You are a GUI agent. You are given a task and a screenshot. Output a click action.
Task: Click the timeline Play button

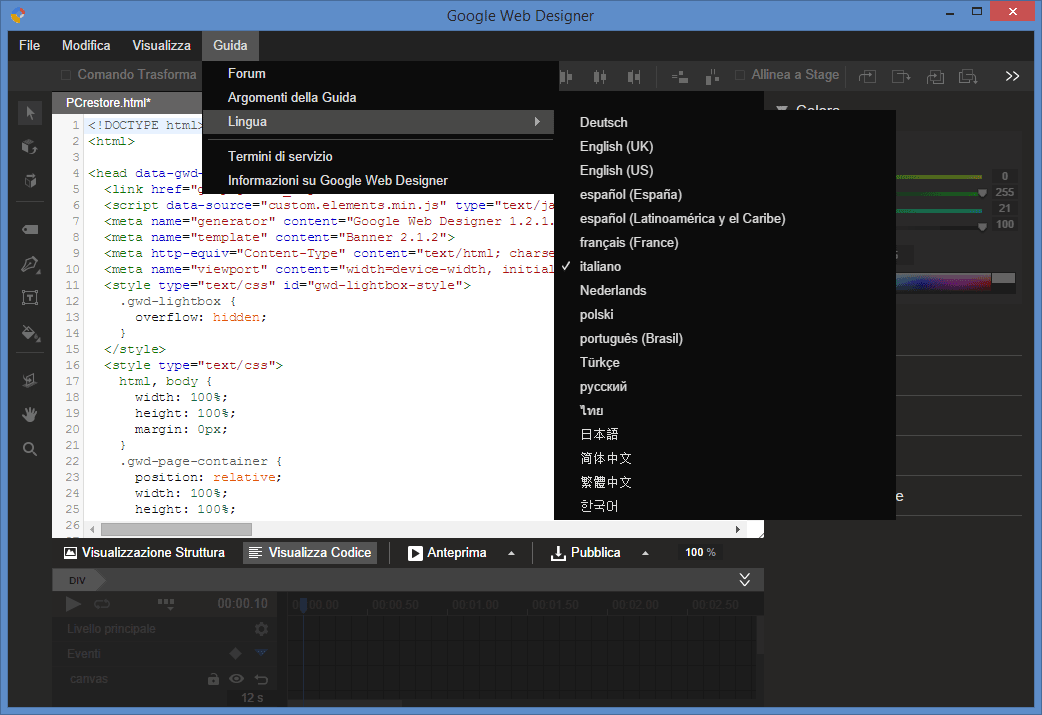[73, 604]
